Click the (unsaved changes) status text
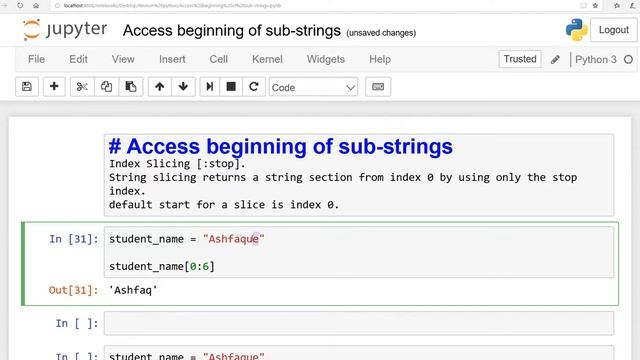The height and width of the screenshot is (360, 640). coord(381,33)
